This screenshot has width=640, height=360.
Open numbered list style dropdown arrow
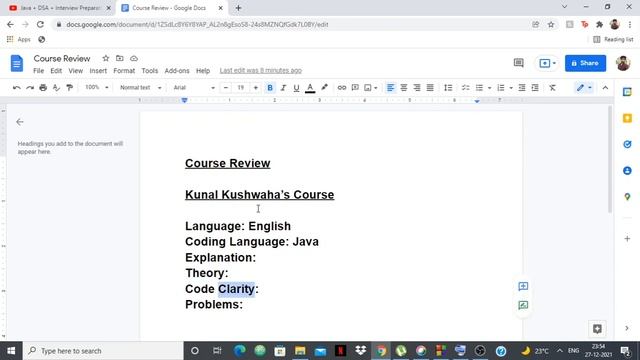pos(511,88)
